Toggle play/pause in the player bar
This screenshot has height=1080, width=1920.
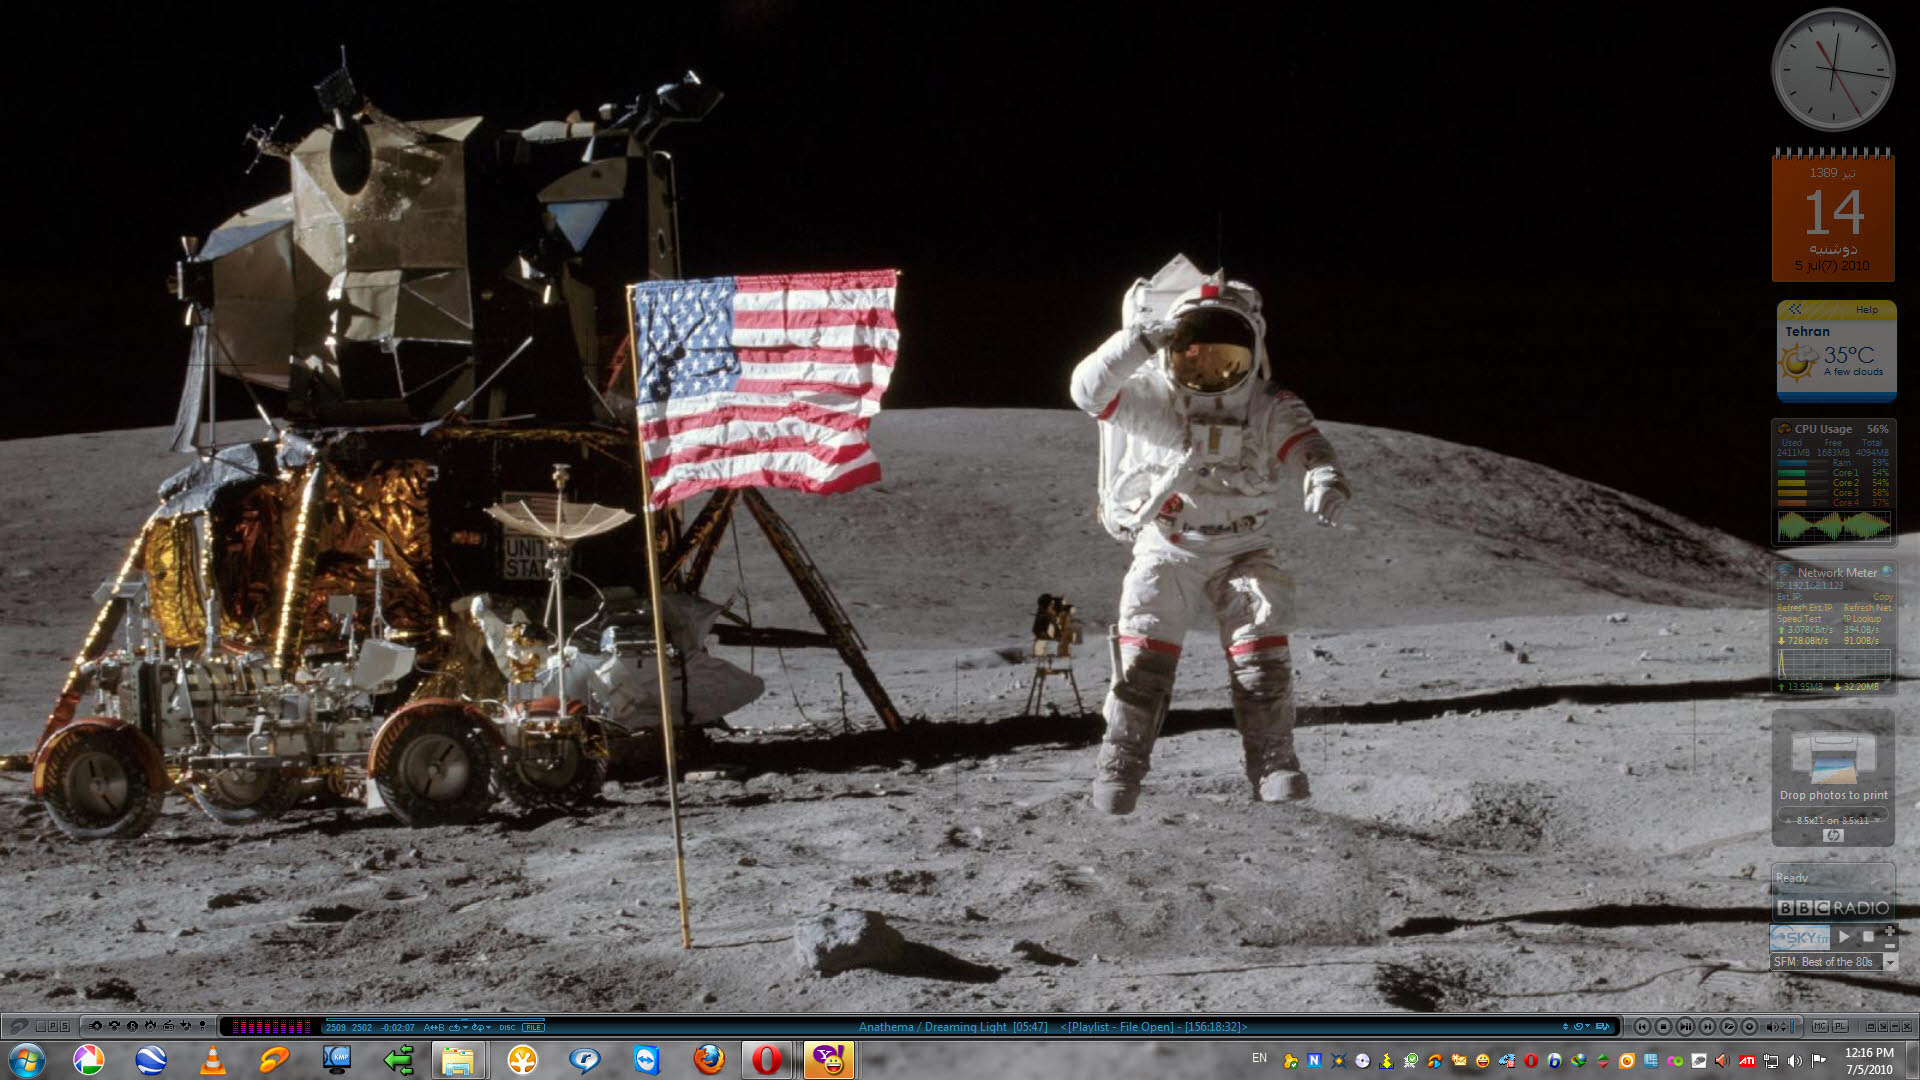pos(1685,1027)
